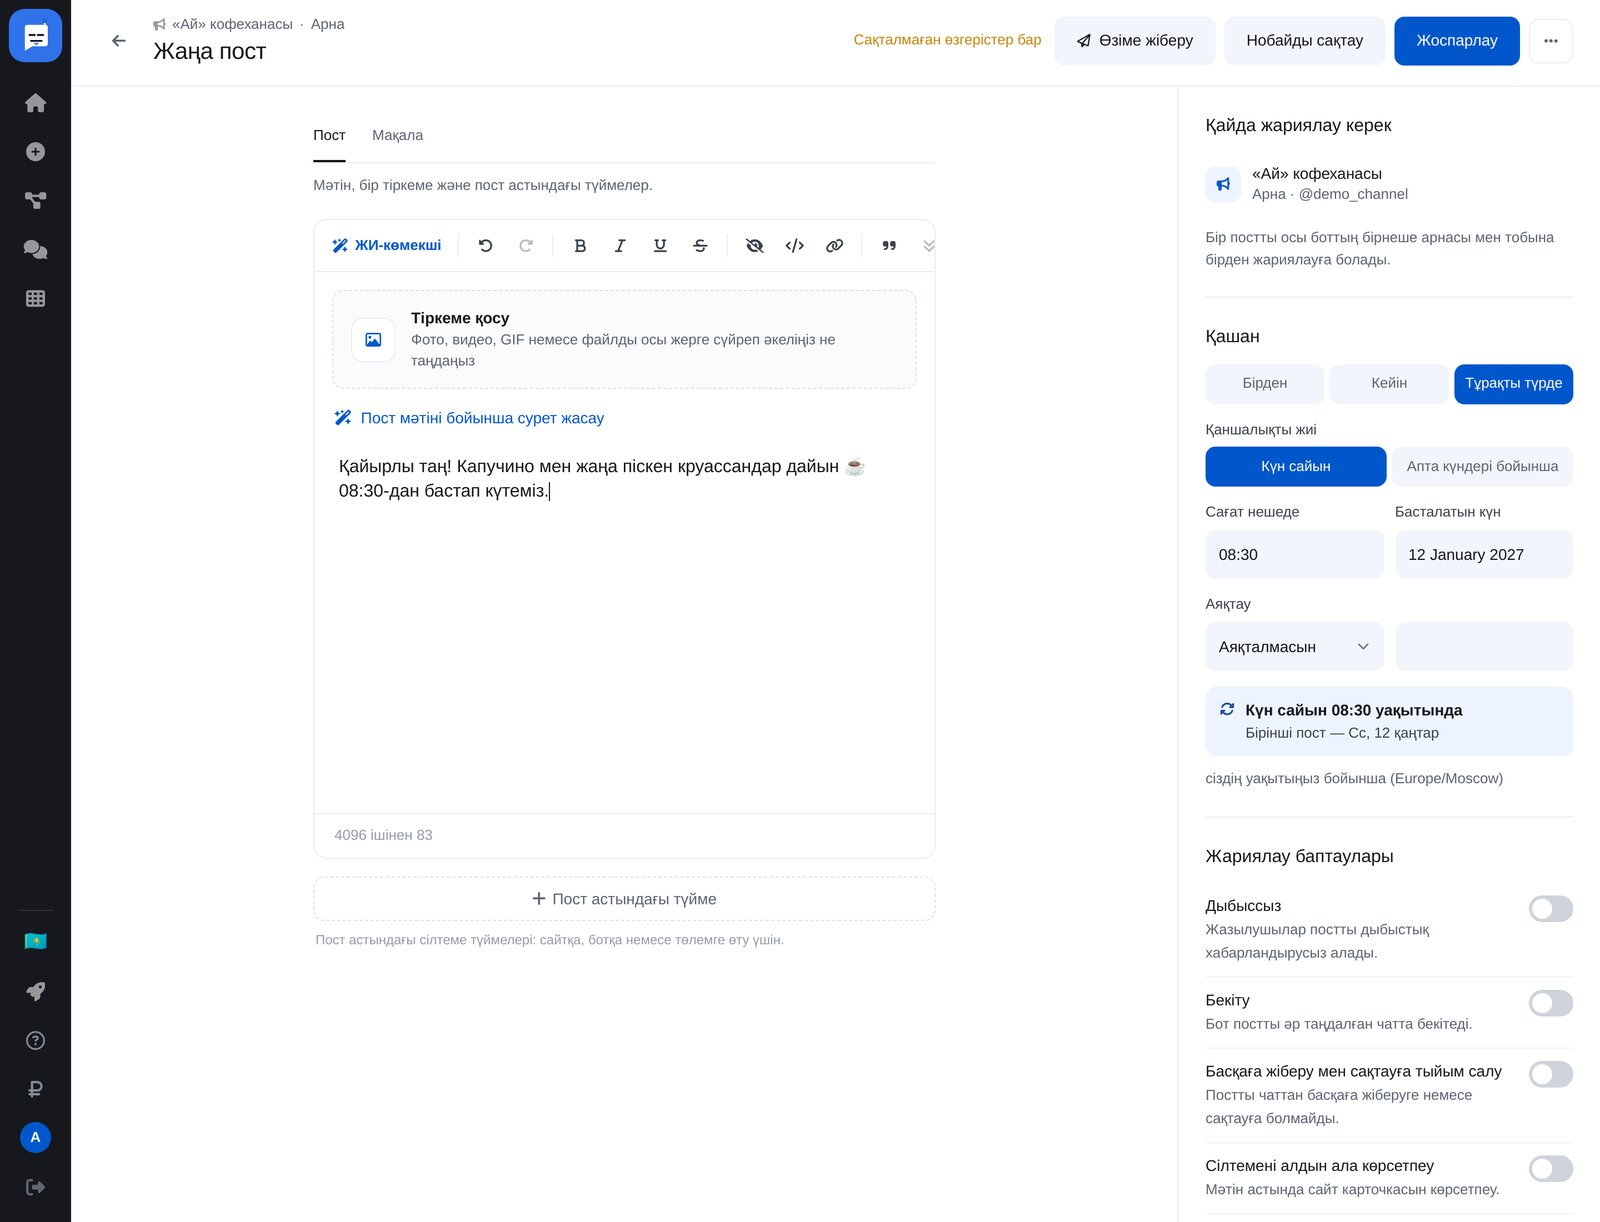Click the 08:30 time input field
This screenshot has width=1600, height=1222.
(1294, 555)
